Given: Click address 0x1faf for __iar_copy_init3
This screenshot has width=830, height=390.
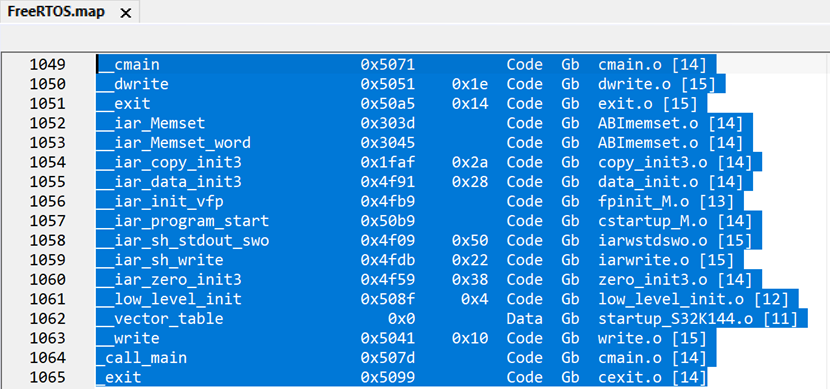Looking at the screenshot, I should tap(387, 163).
